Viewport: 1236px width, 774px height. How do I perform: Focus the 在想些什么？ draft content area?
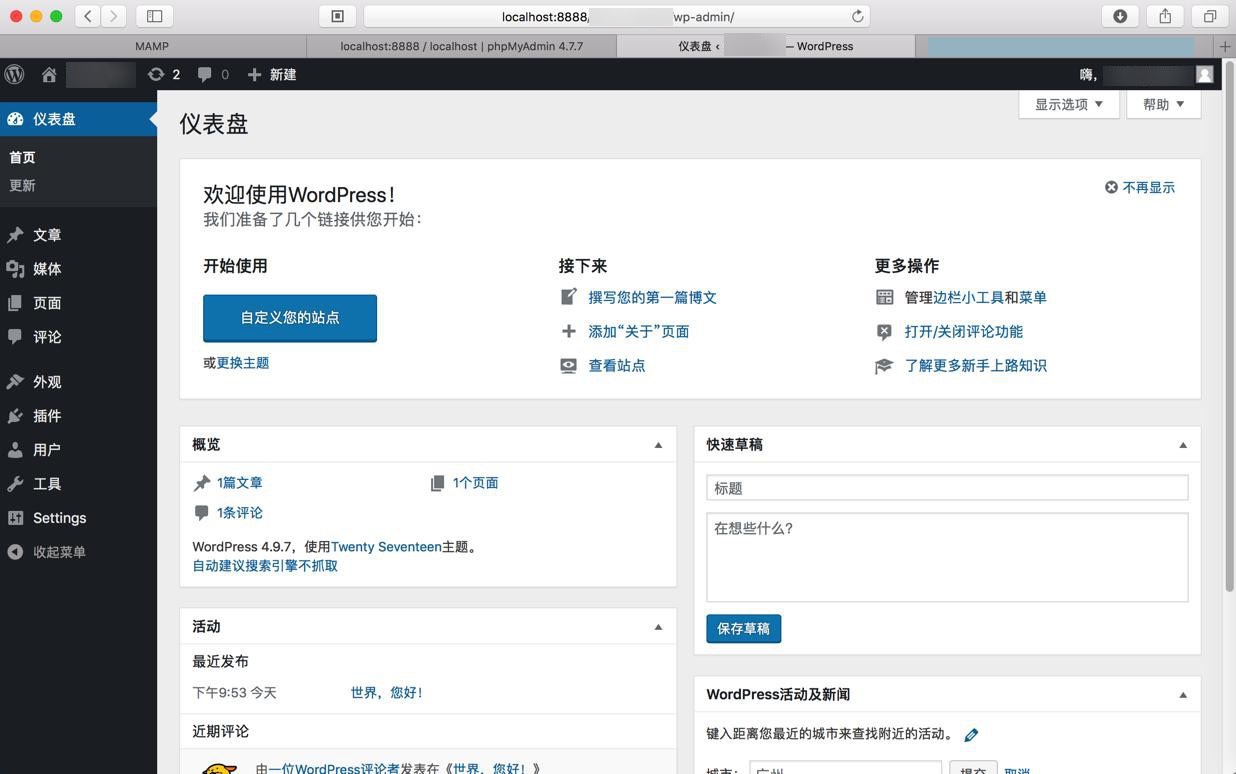tap(947, 558)
